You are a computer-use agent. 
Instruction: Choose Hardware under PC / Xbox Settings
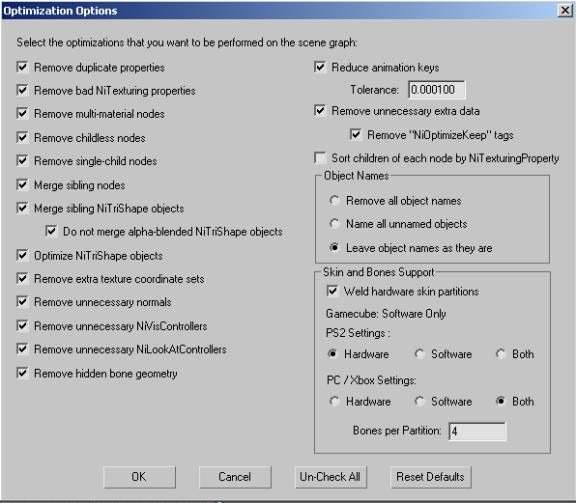(334, 401)
